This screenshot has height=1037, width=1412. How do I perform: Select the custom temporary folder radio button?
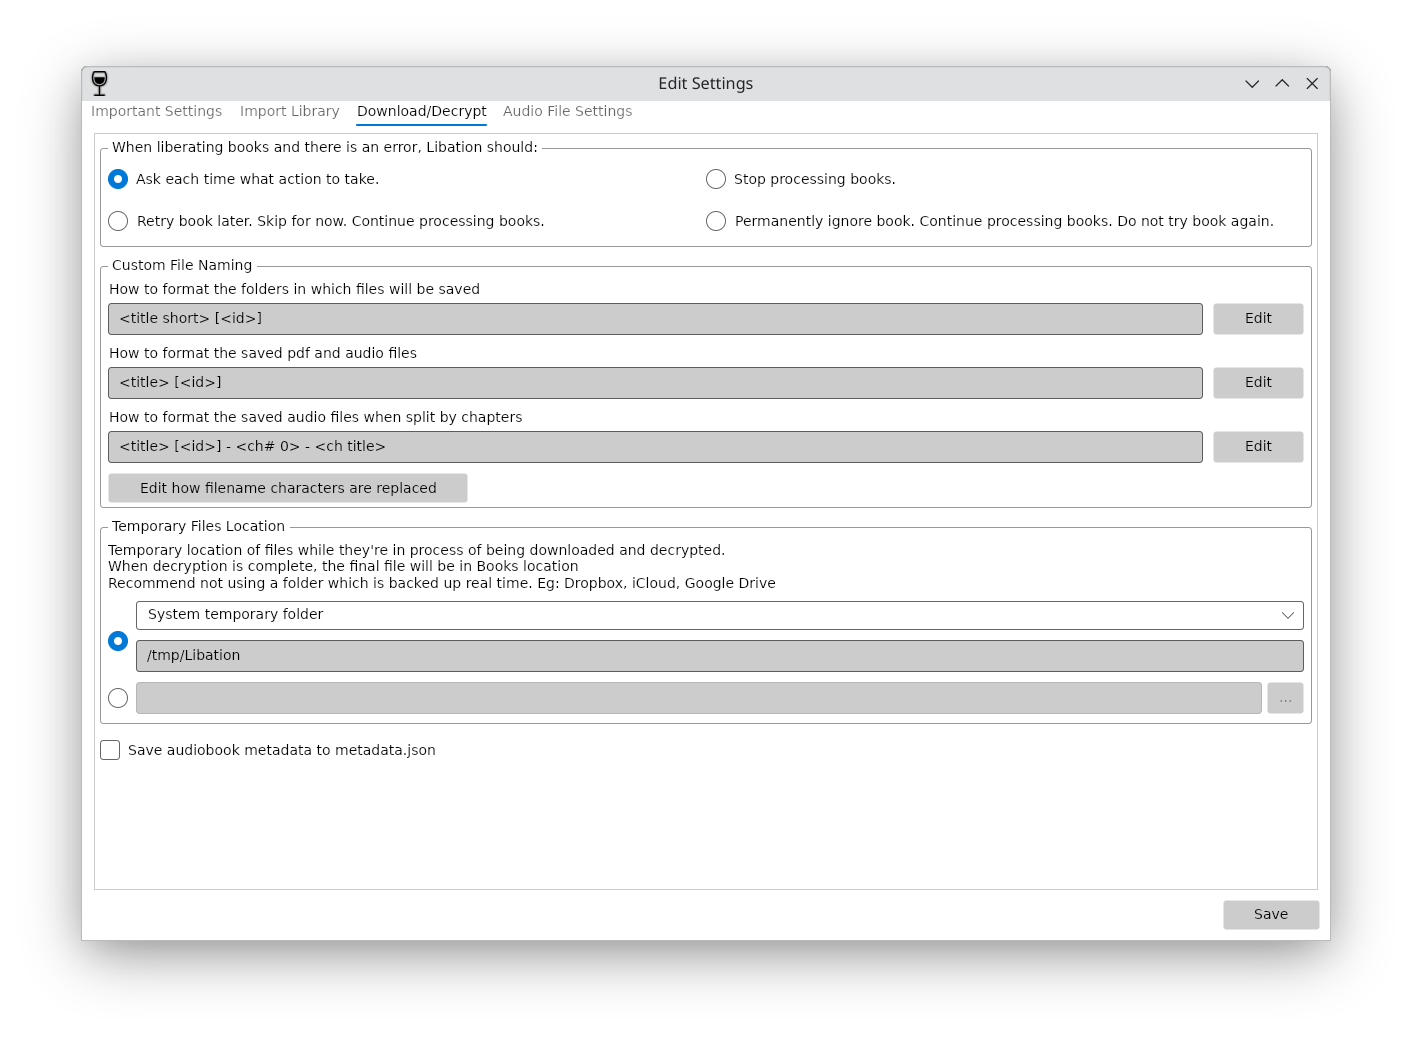(x=118, y=698)
